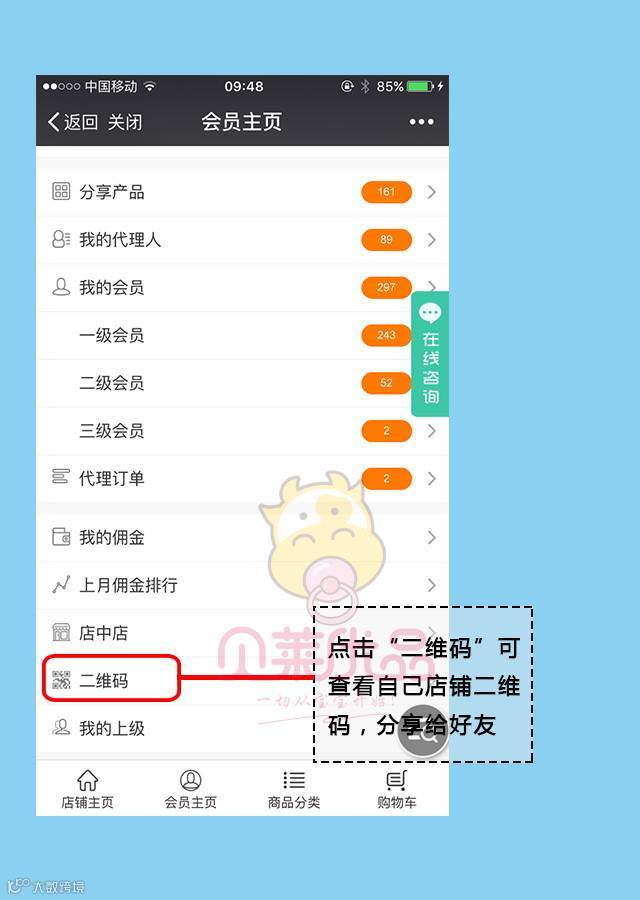This screenshot has width=640, height=900.
Task: Tap the 我的佣金 wallet icon
Action: pos(61,537)
